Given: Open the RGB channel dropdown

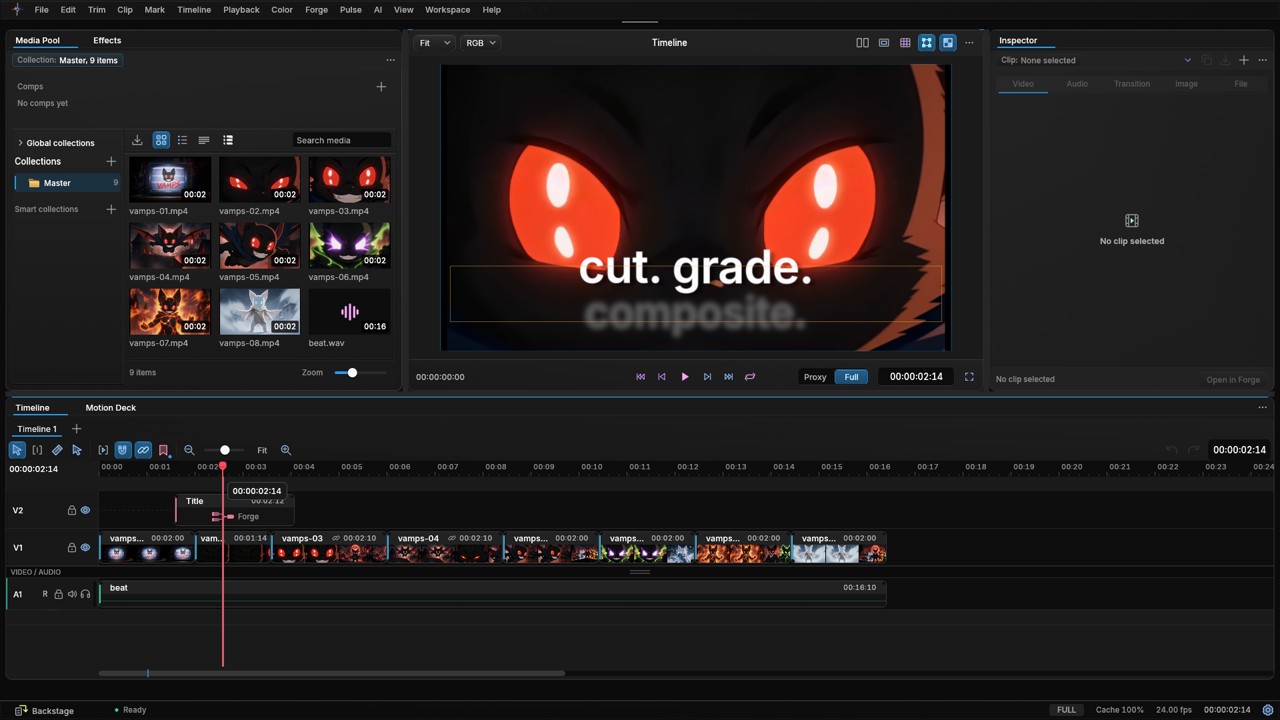Looking at the screenshot, I should (480, 43).
